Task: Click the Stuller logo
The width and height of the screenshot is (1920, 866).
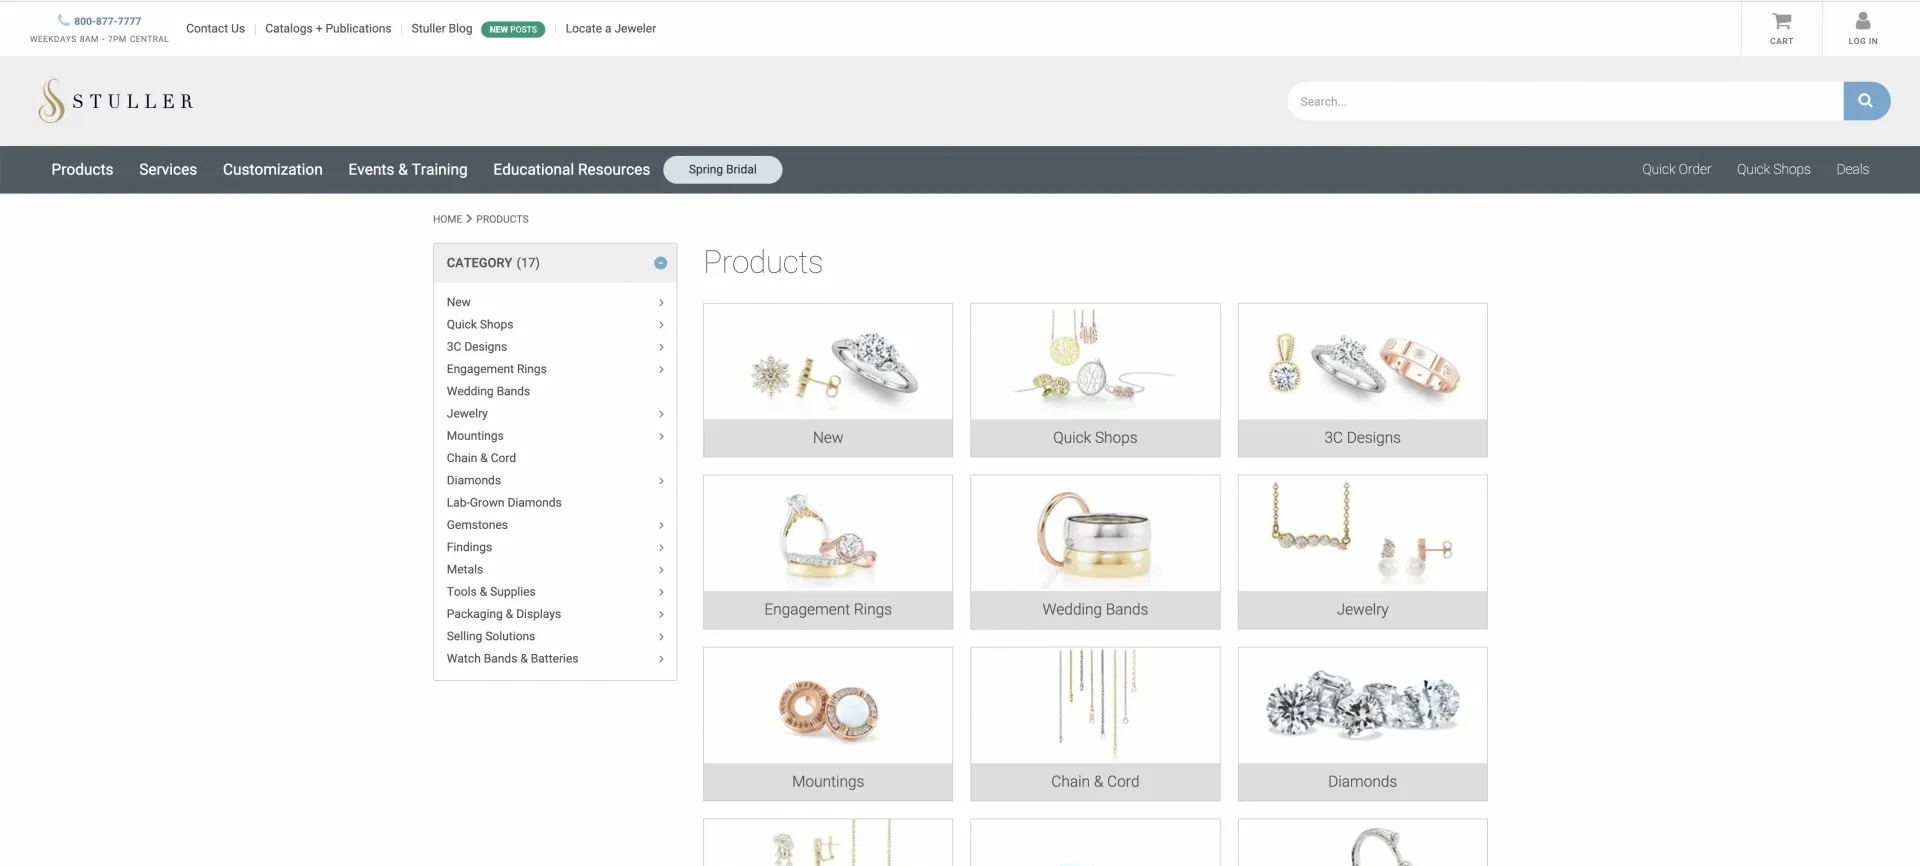Action: [x=116, y=101]
